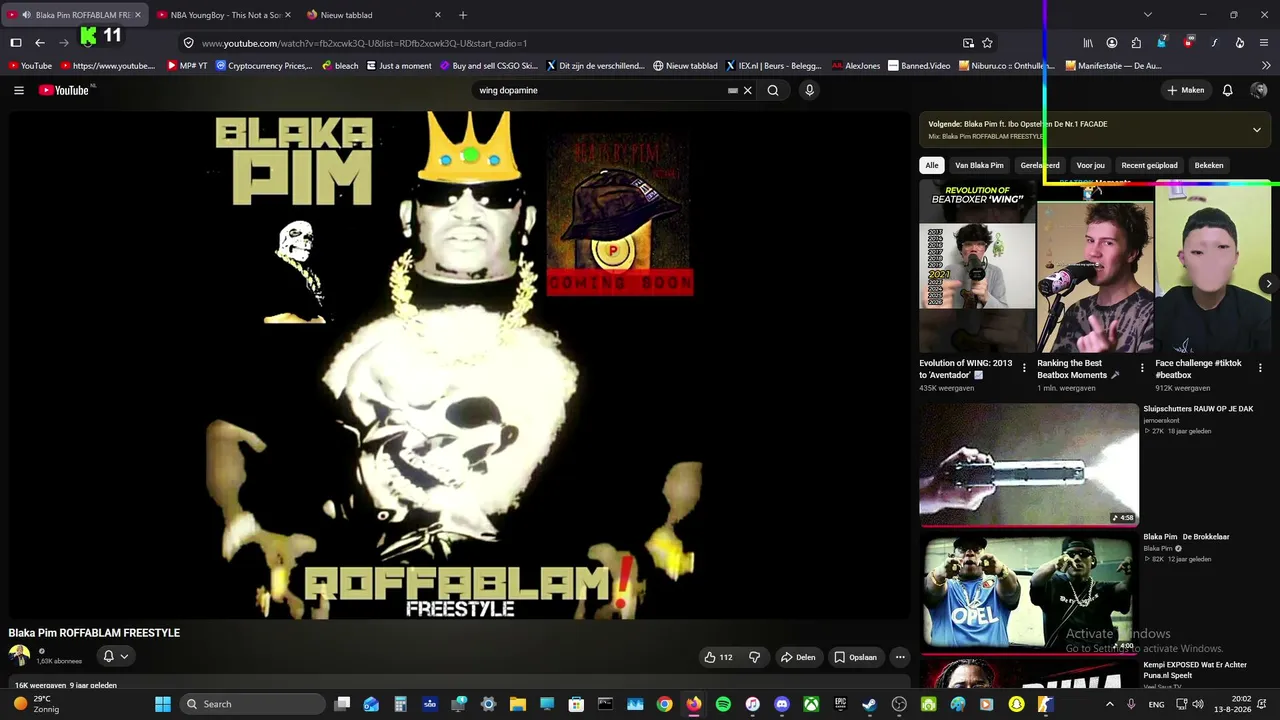Open the 'Banned.Video' bookmark
This screenshot has height=720, width=1280.
pos(919,66)
